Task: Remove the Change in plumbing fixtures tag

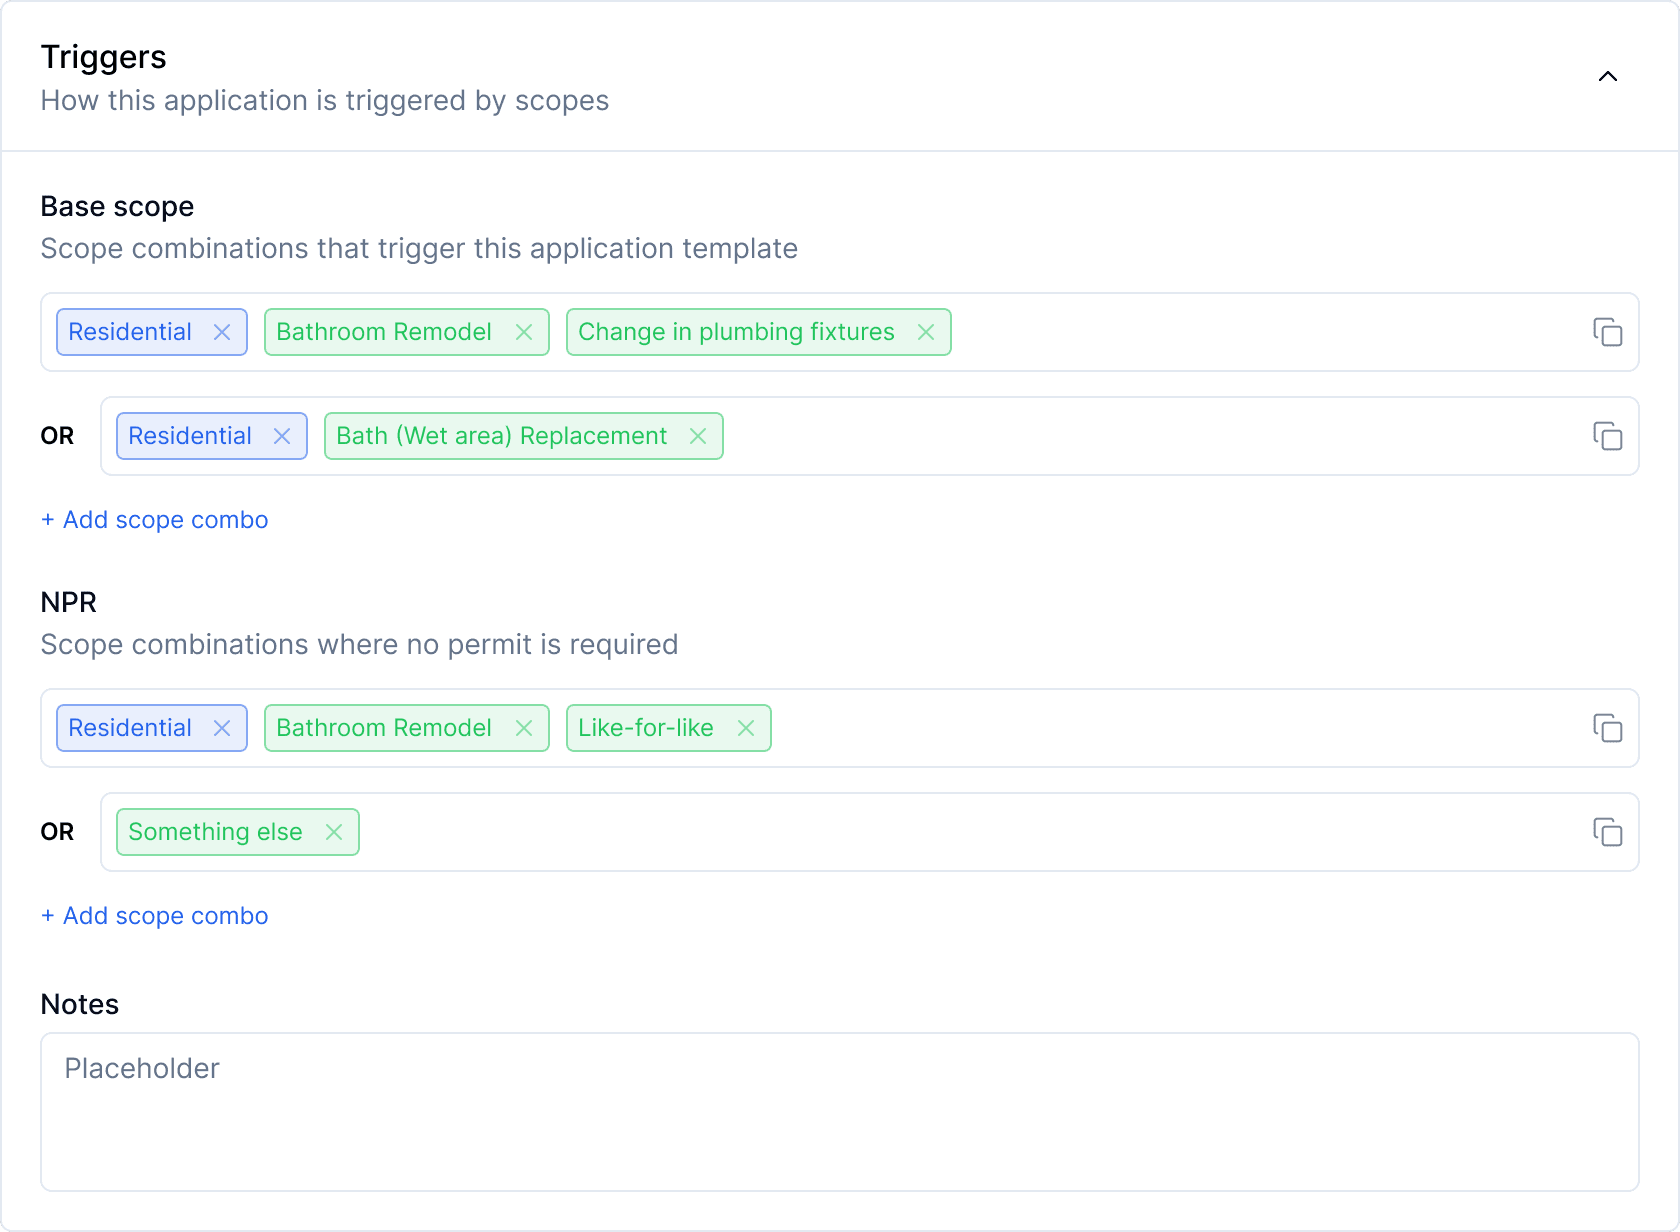Action: (x=925, y=331)
